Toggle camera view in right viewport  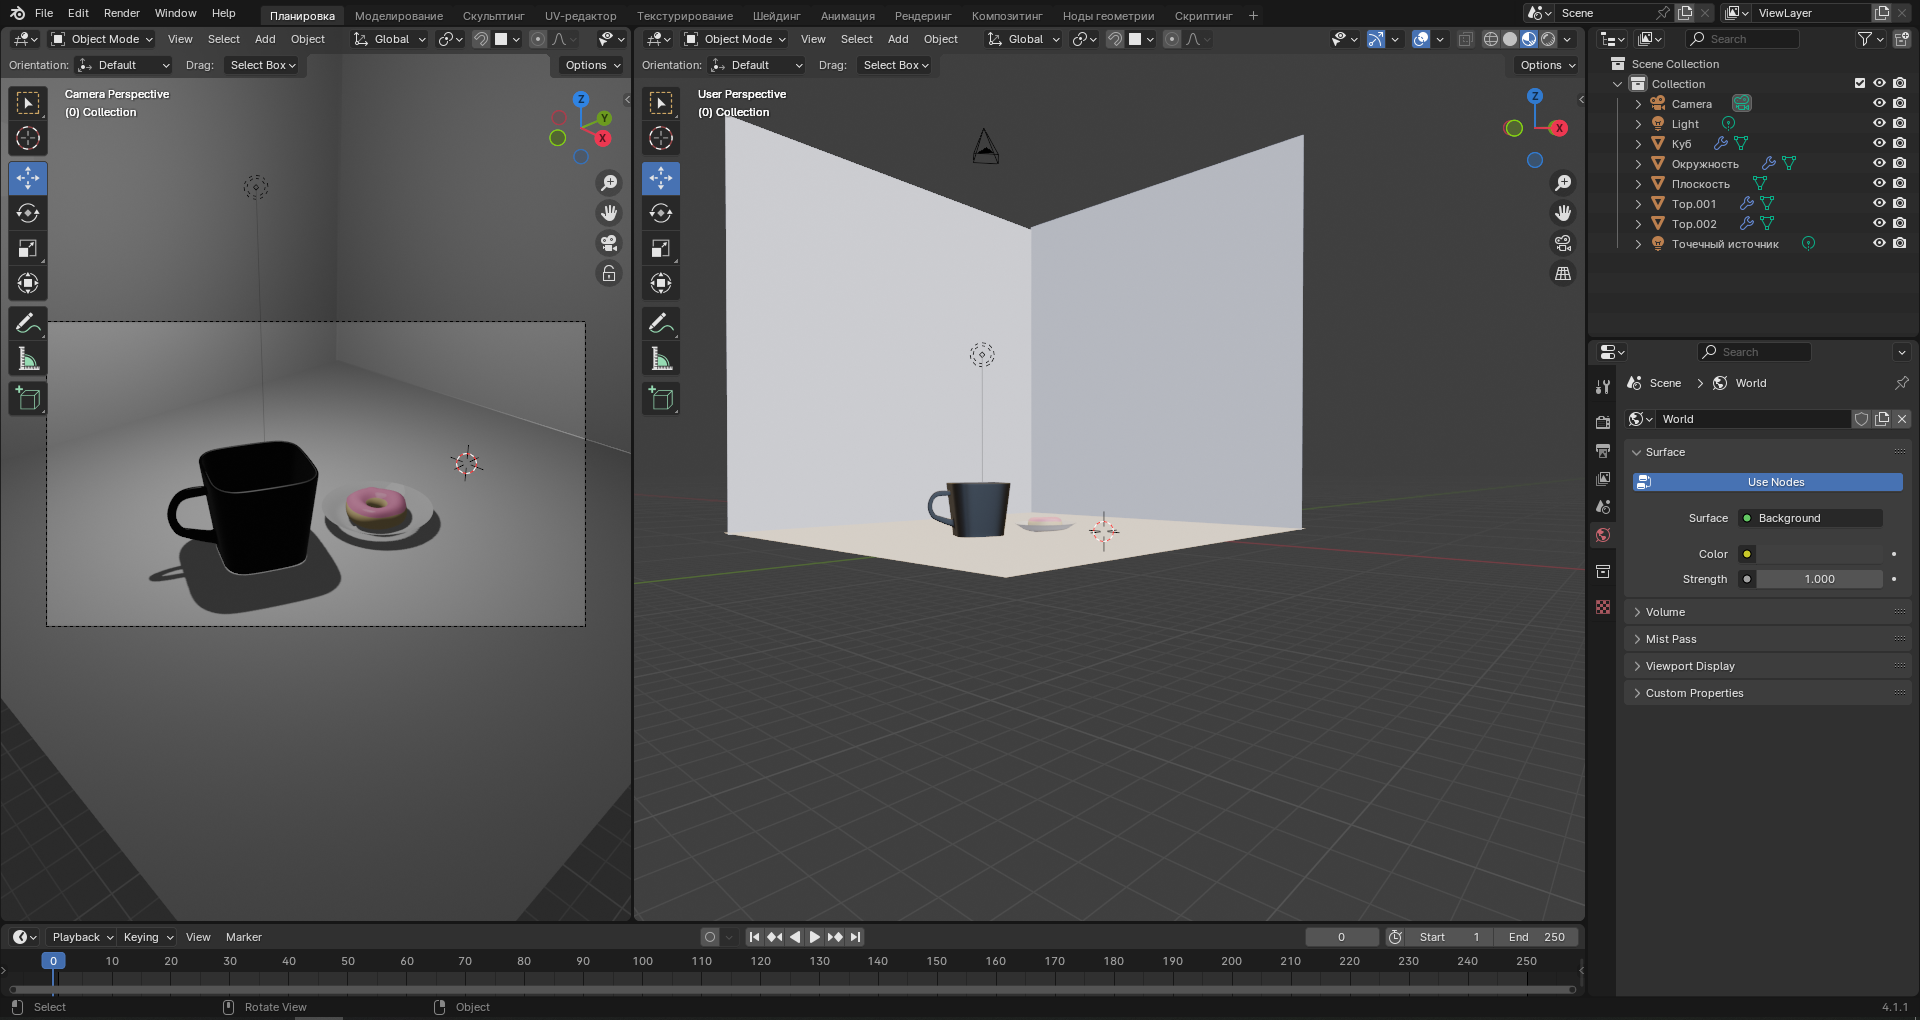(1563, 243)
